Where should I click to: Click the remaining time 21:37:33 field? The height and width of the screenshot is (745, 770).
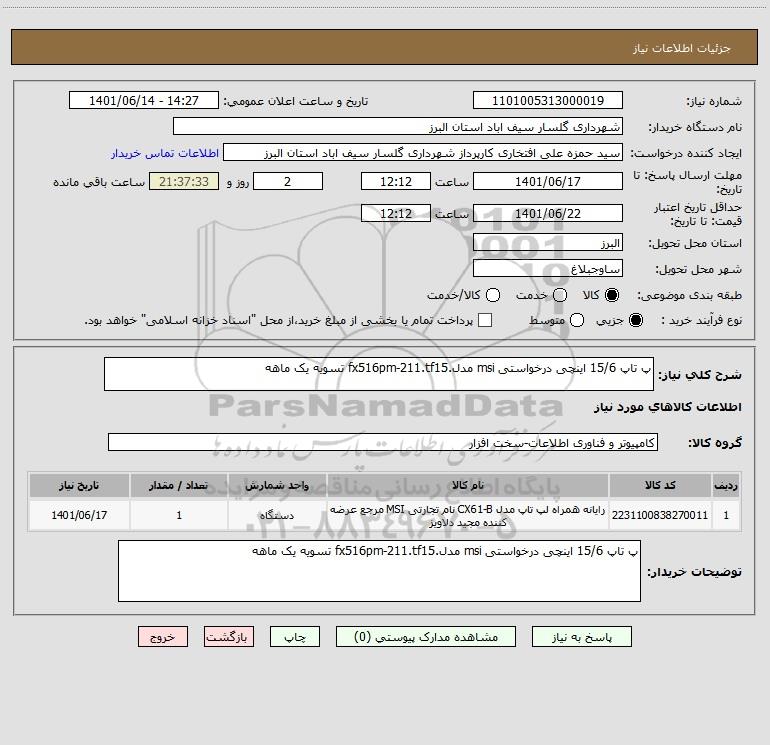coord(184,181)
